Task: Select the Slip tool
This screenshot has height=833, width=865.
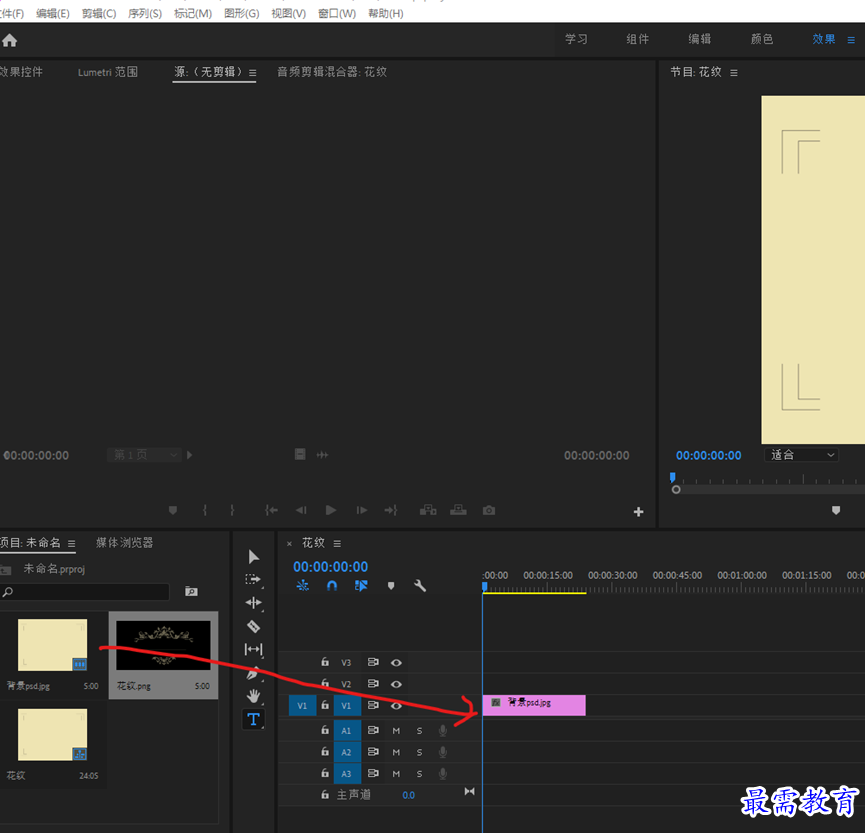Action: click(253, 649)
